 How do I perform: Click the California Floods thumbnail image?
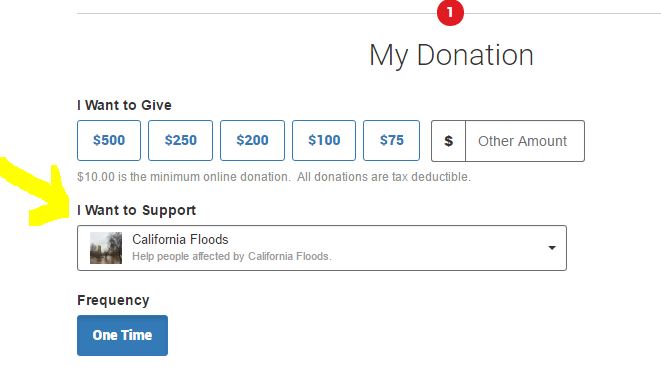(106, 248)
